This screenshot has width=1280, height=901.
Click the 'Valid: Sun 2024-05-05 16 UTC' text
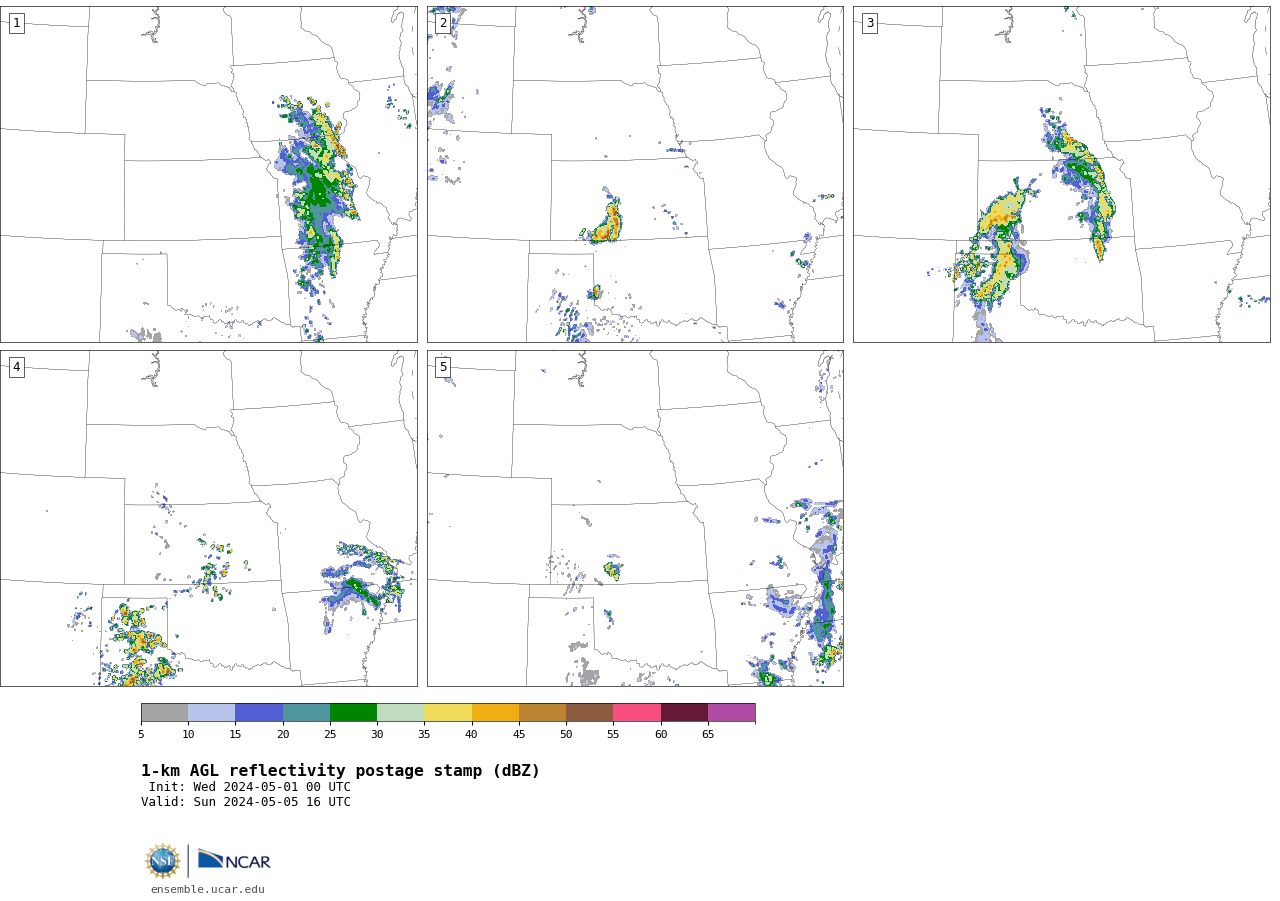(246, 802)
